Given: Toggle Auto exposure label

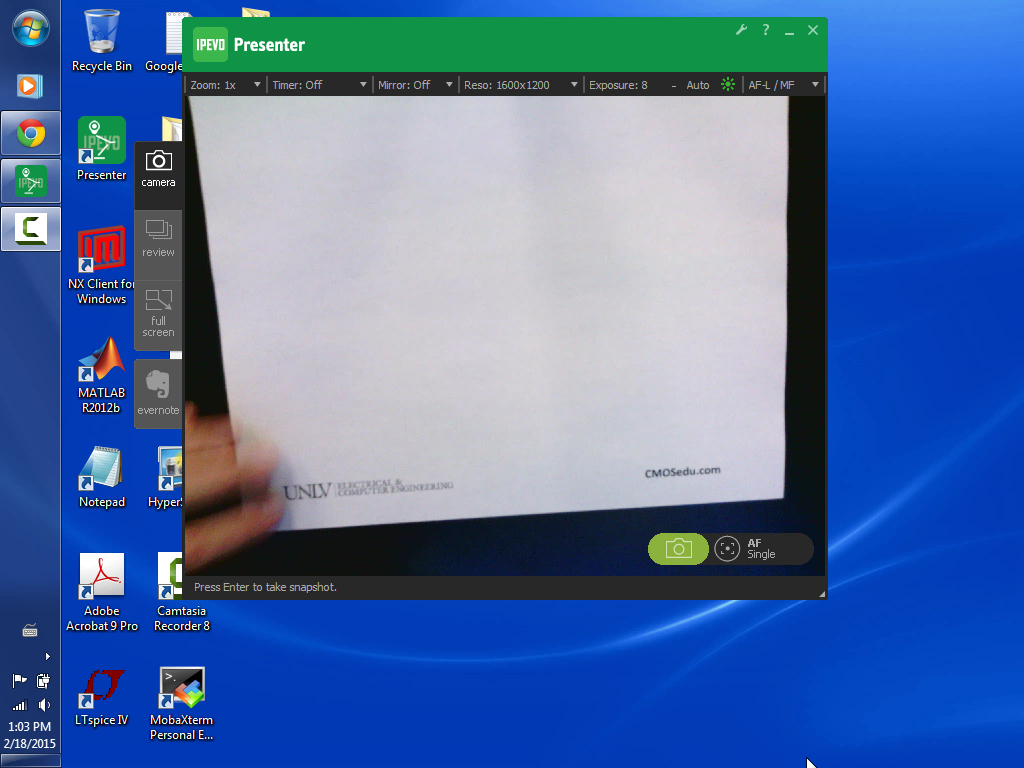Looking at the screenshot, I should click(698, 85).
